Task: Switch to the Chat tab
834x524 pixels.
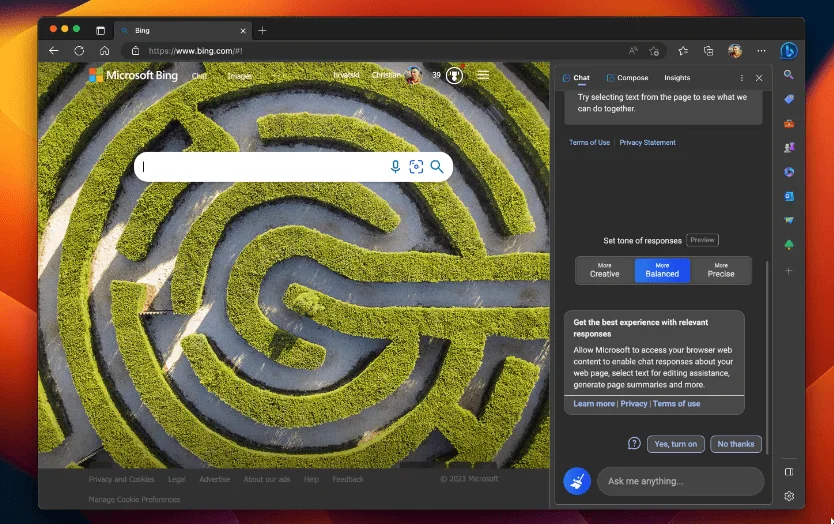Action: pyautogui.click(x=576, y=78)
